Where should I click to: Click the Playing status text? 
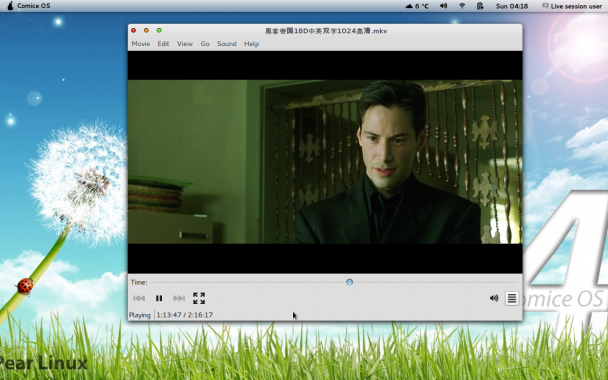(140, 315)
